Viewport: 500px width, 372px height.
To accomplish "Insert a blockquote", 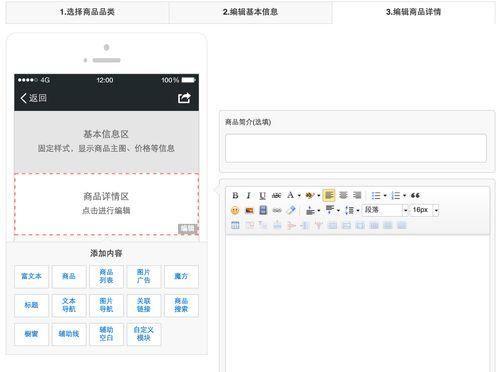I will coord(415,196).
